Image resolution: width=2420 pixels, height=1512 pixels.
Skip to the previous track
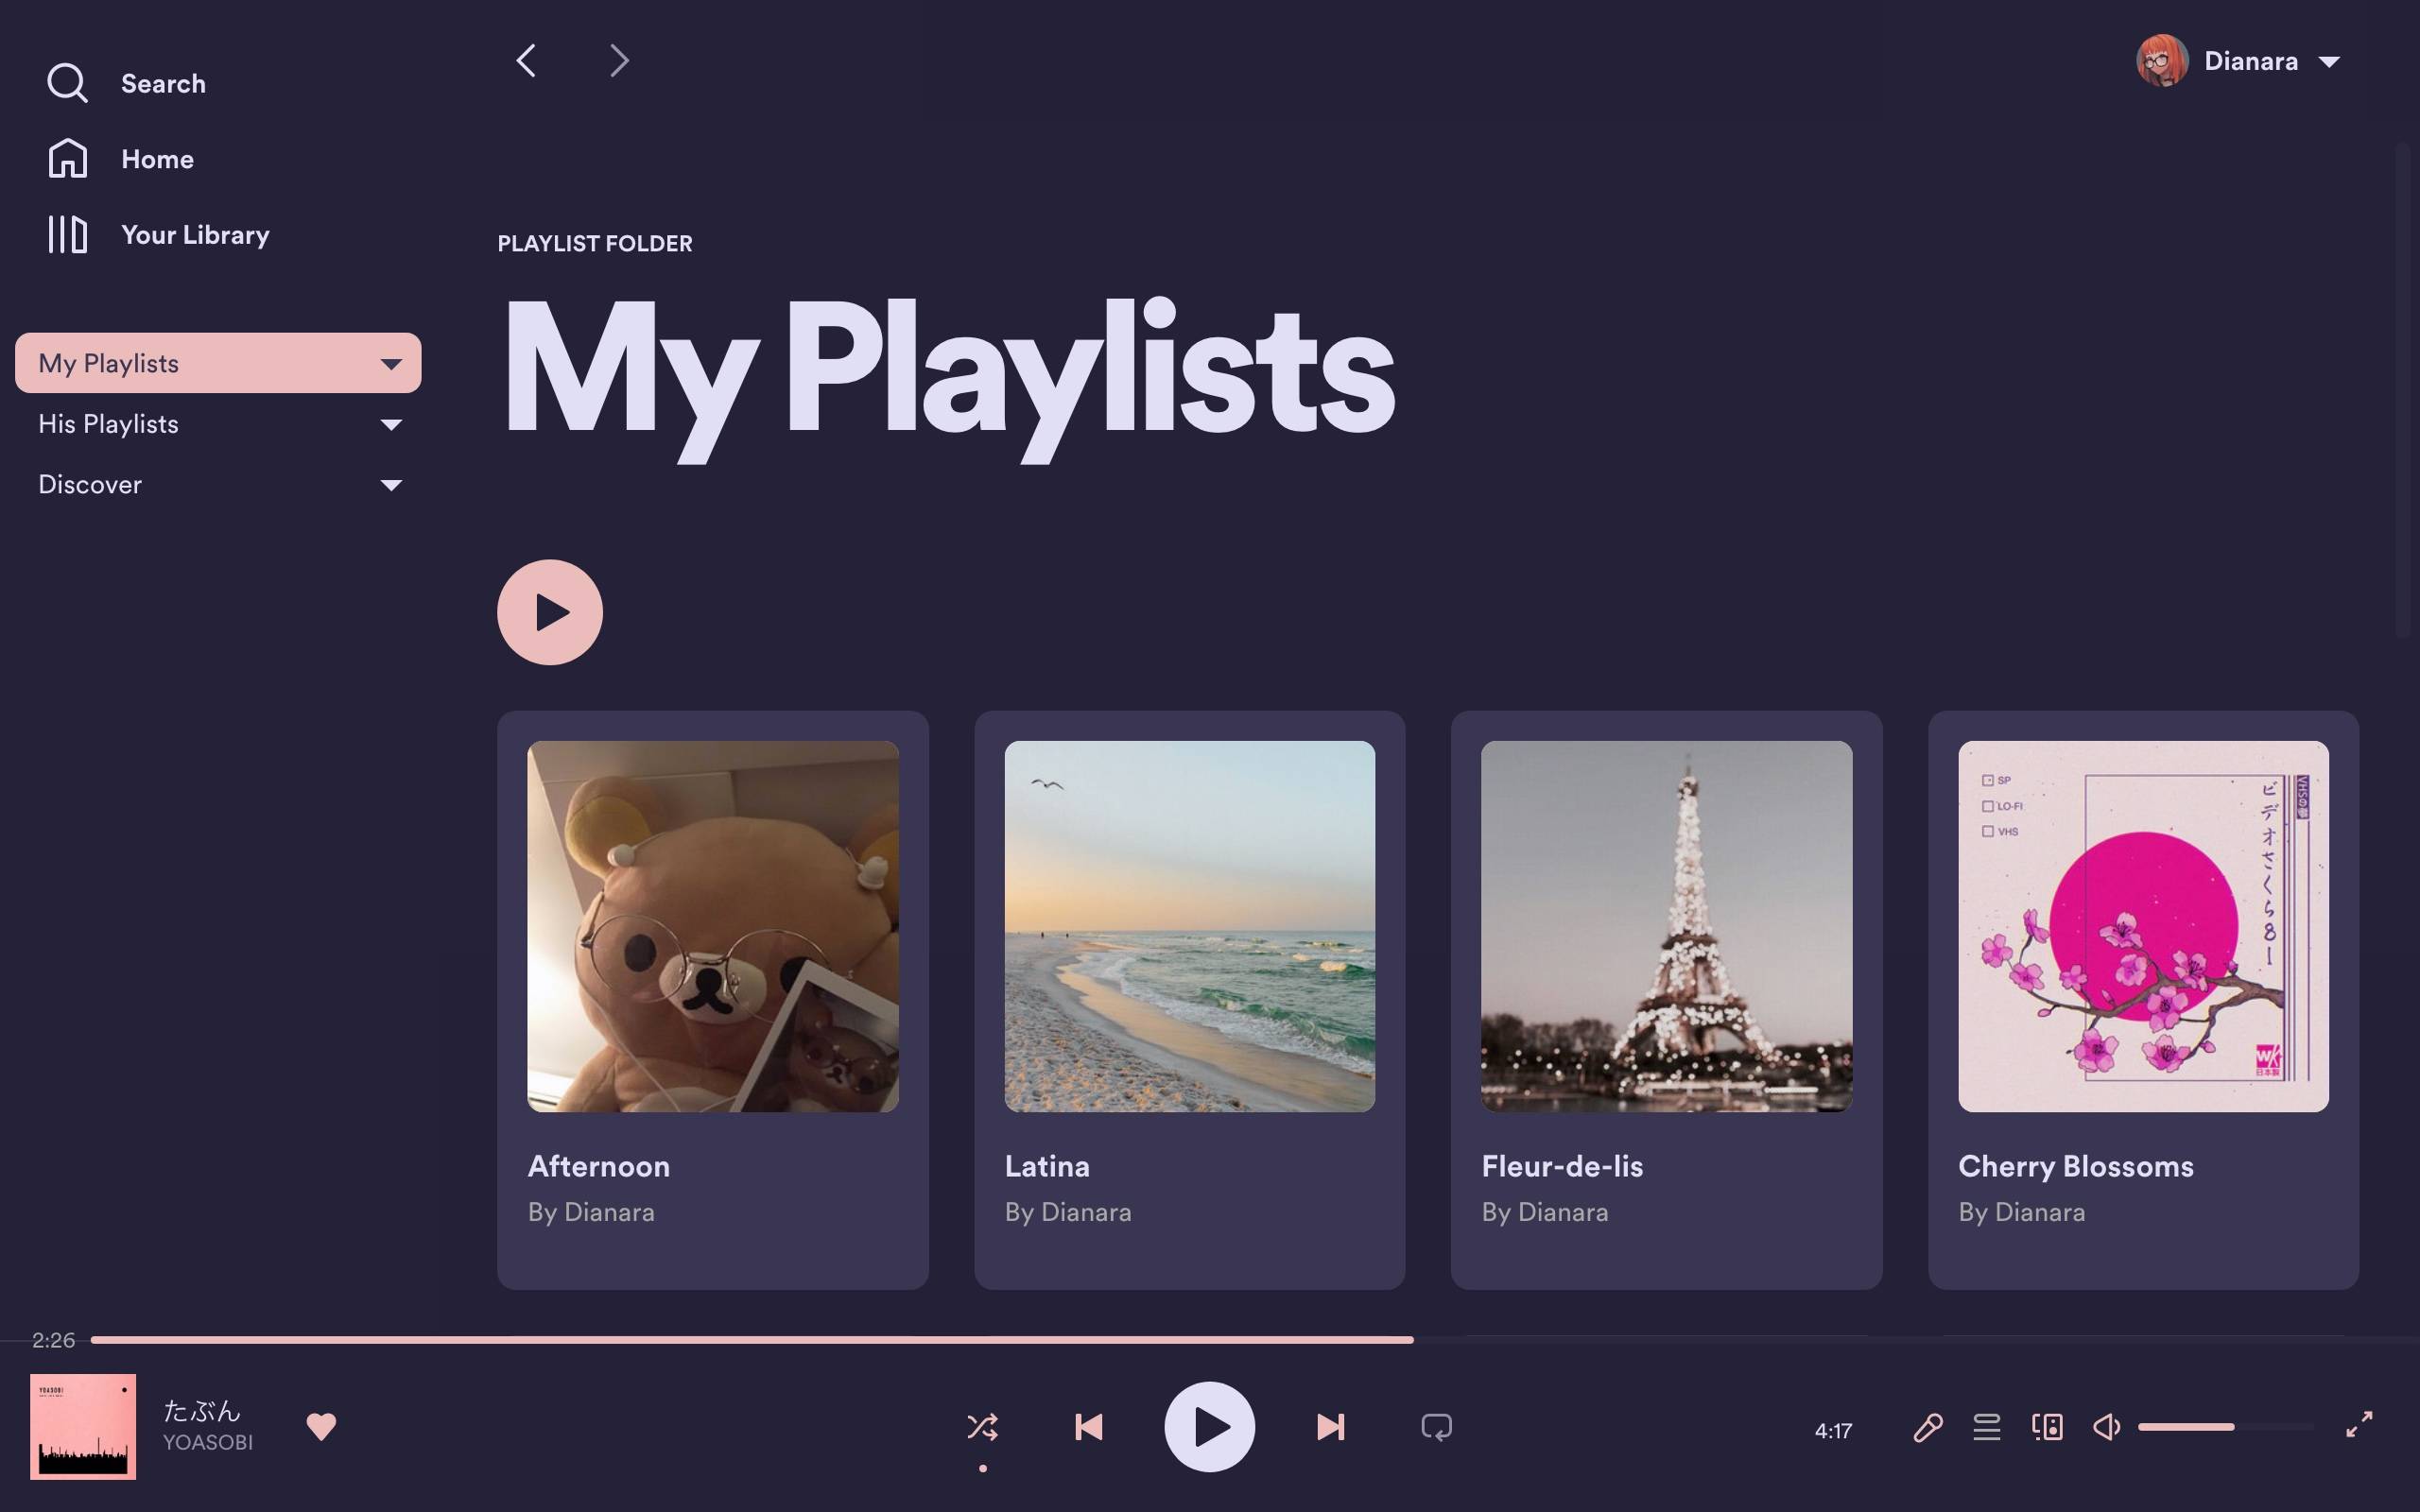[1088, 1427]
